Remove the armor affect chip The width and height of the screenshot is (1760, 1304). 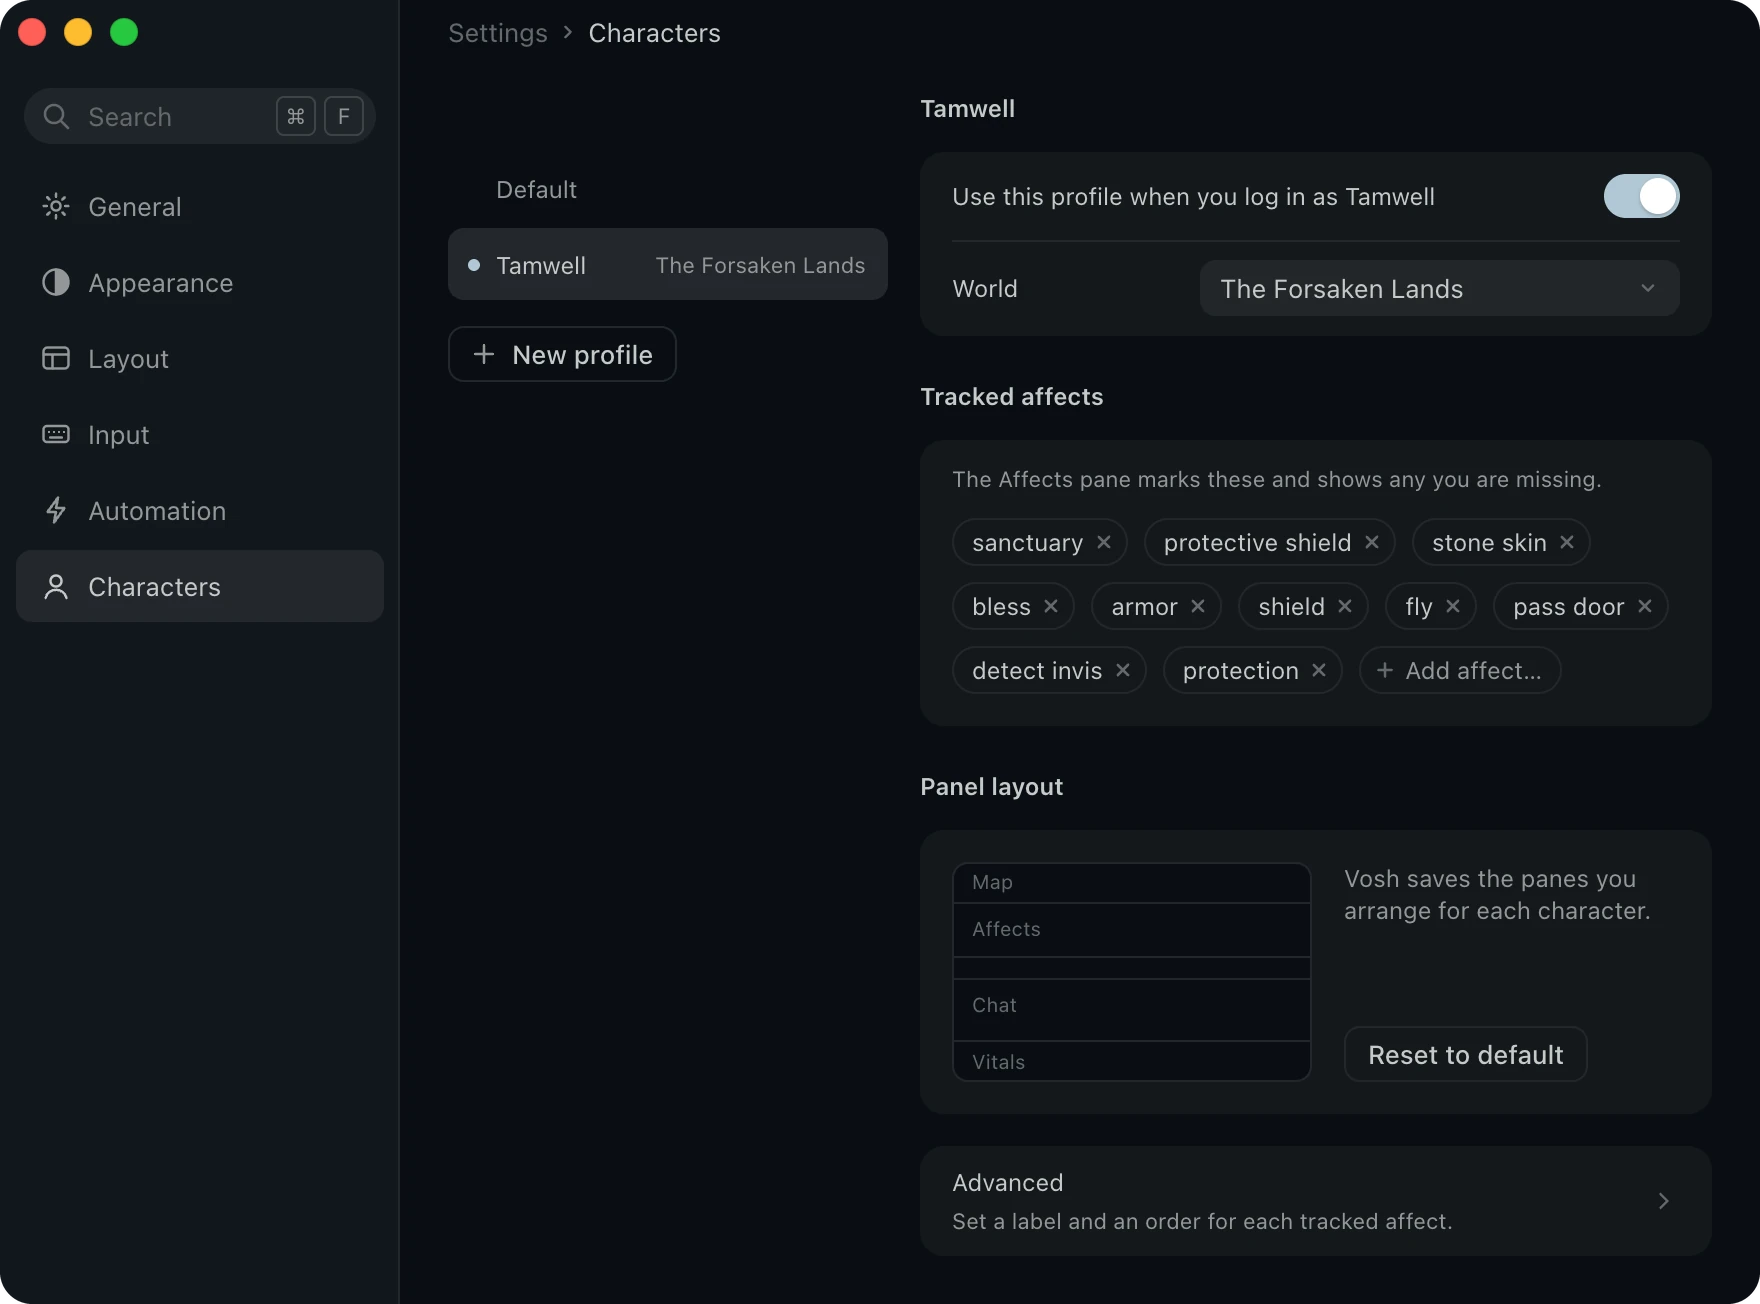(1198, 606)
